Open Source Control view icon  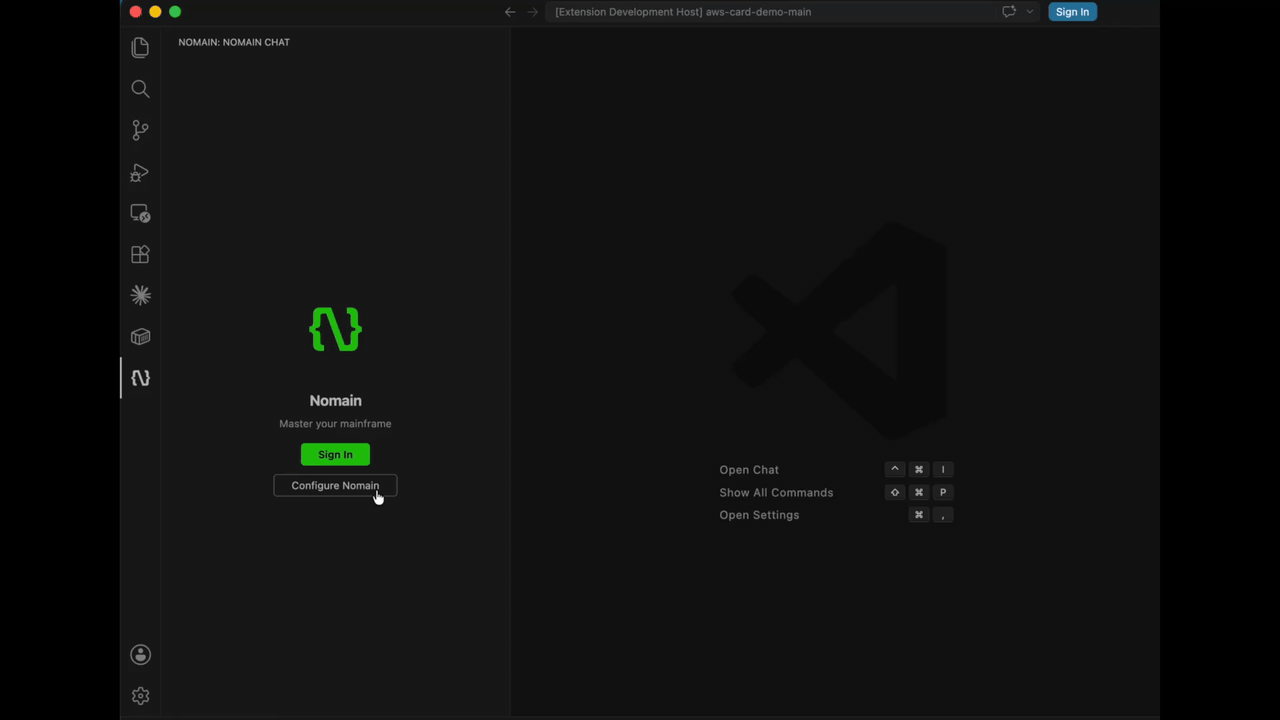click(x=140, y=130)
